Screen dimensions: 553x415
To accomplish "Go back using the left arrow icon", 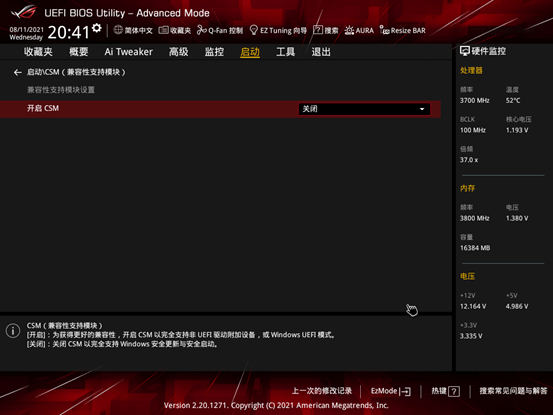I will point(18,73).
